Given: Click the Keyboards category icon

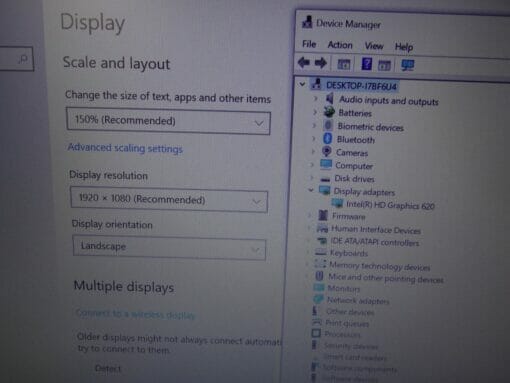Looking at the screenshot, I should pyautogui.click(x=321, y=252).
